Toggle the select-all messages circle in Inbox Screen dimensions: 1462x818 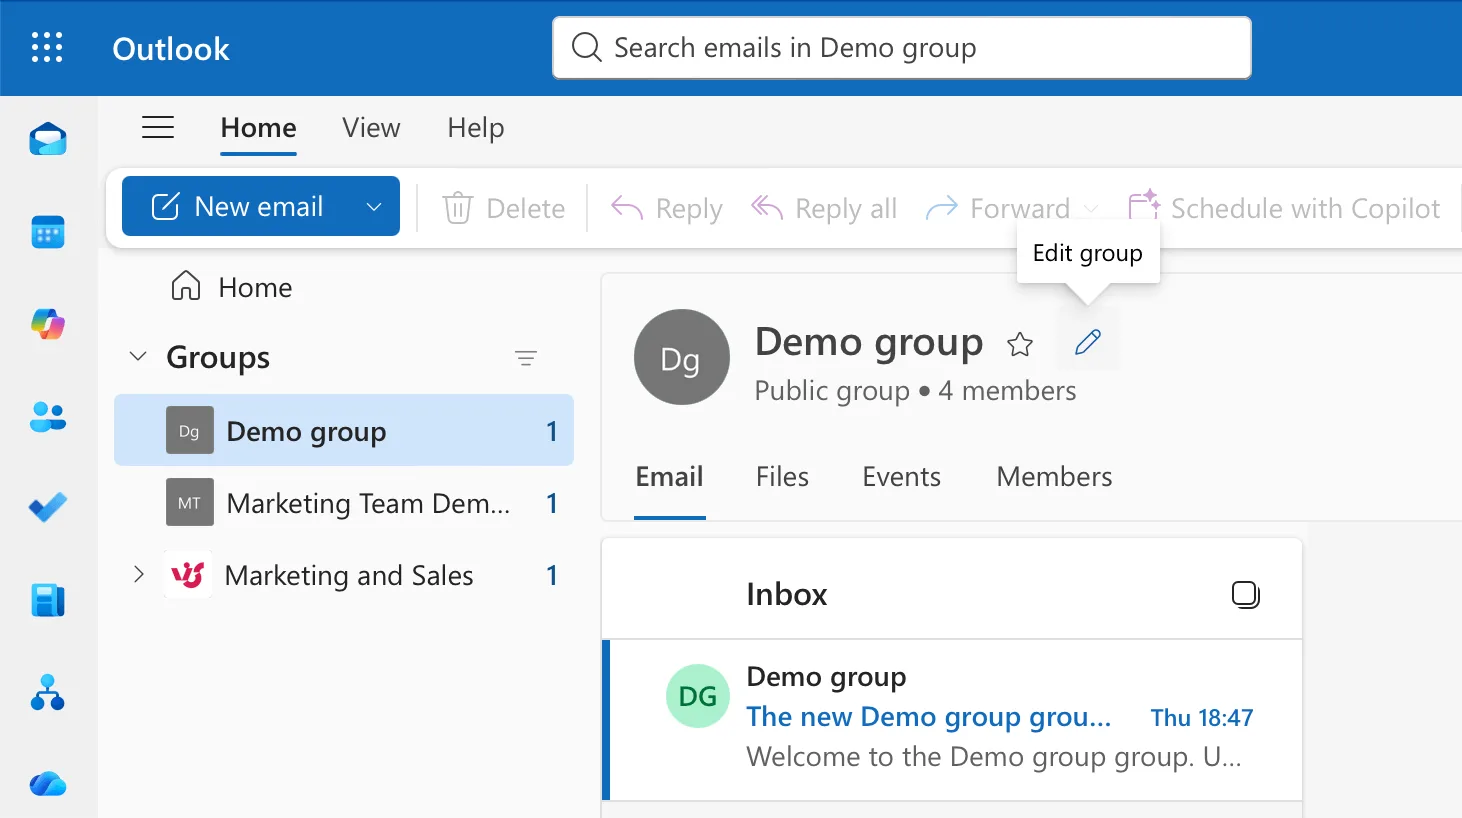tap(1245, 594)
